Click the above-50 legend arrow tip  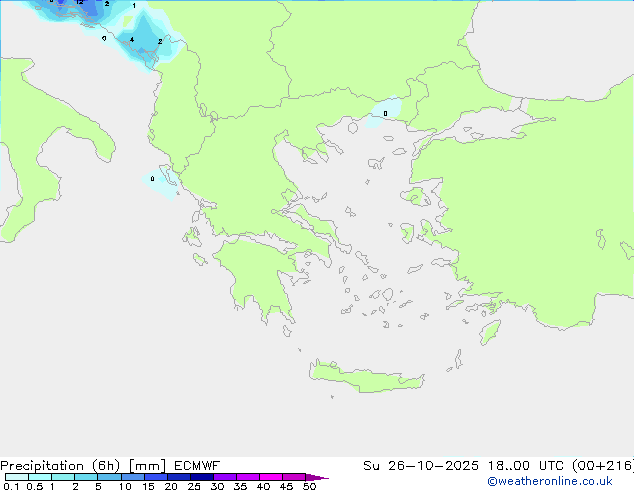[317, 477]
